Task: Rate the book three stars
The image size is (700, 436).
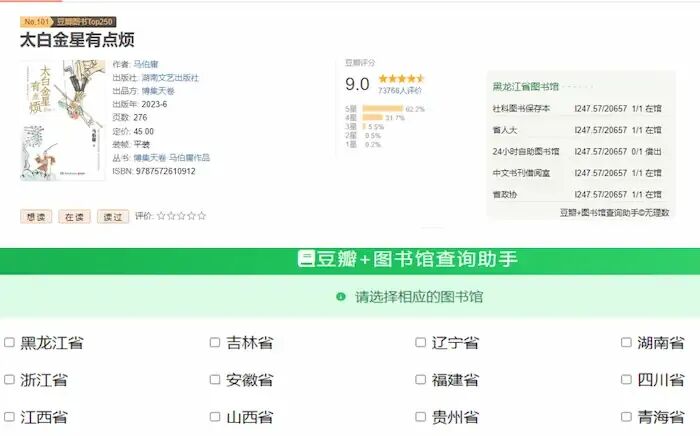Action: tap(182, 216)
